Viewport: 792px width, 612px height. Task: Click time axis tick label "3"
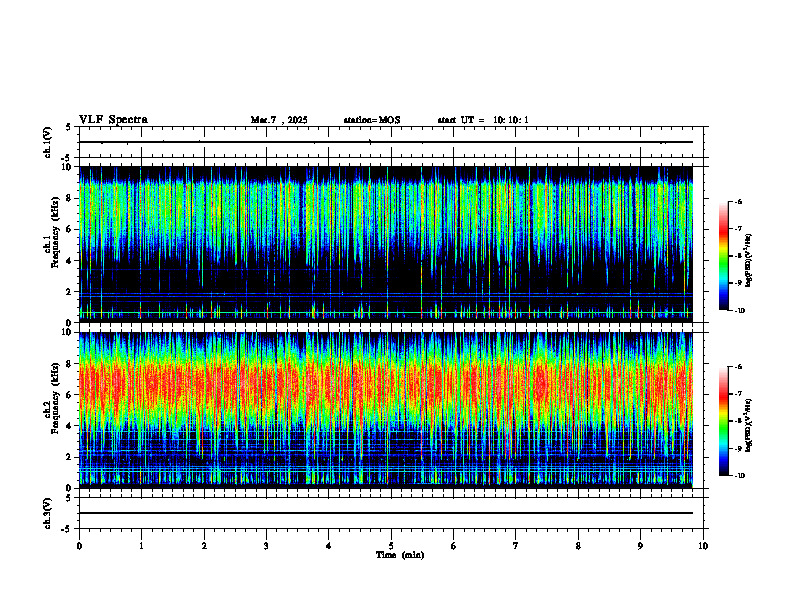click(266, 546)
